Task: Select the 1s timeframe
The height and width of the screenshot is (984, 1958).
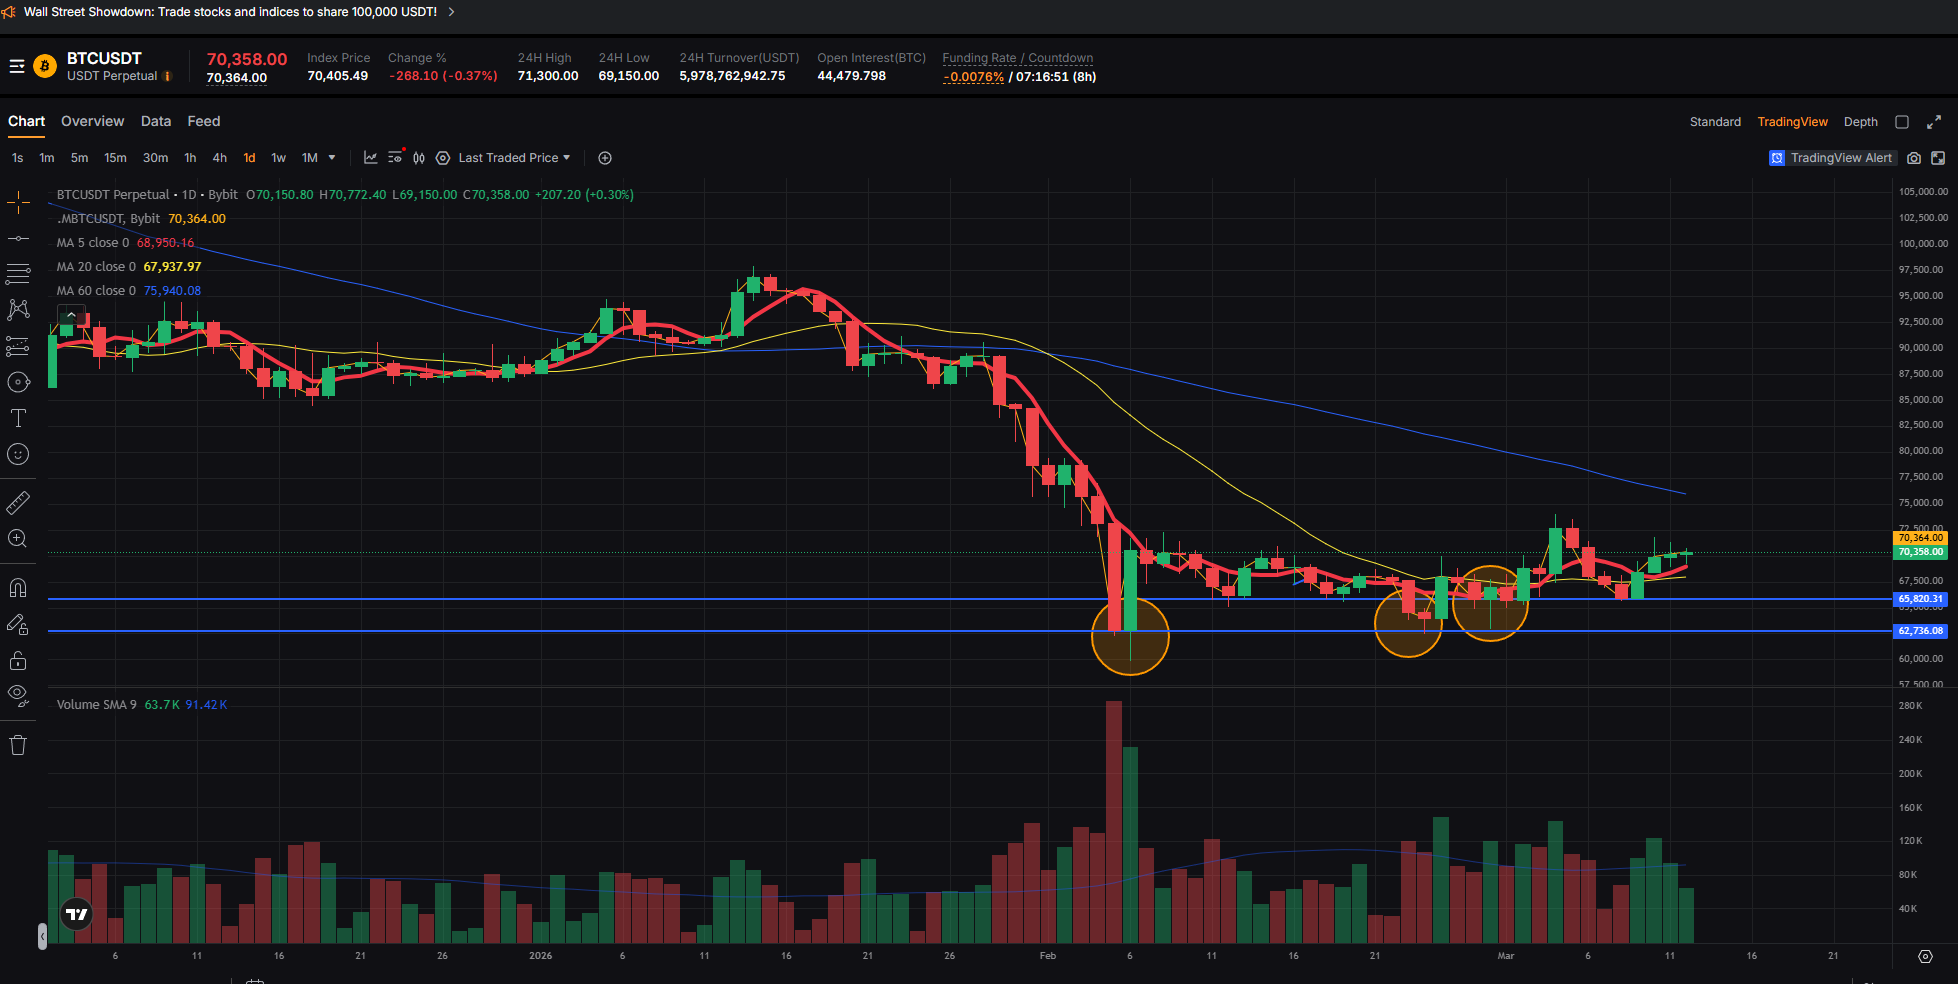Action: point(18,158)
